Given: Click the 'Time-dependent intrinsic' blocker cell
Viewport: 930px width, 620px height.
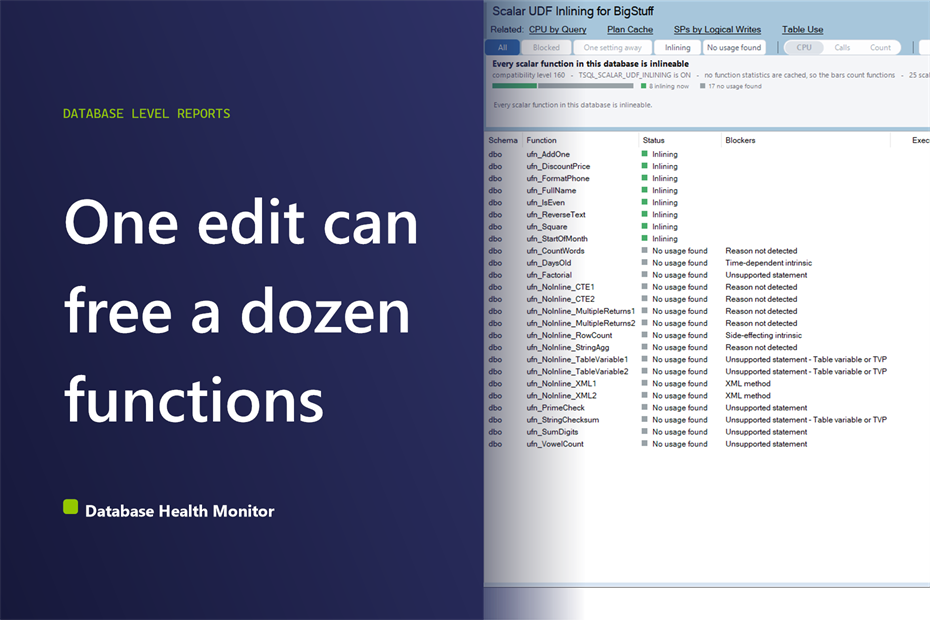Looking at the screenshot, I should [769, 263].
